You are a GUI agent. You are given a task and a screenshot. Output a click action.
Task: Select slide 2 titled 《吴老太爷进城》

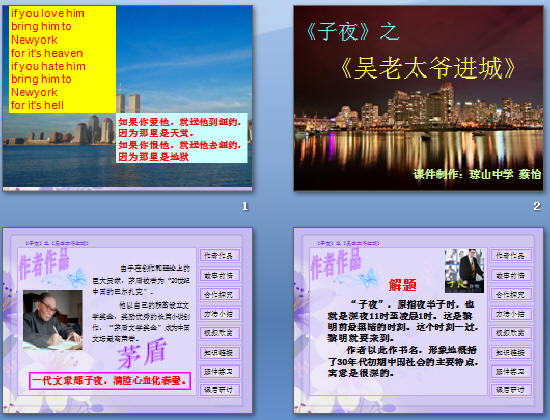pyautogui.click(x=418, y=98)
